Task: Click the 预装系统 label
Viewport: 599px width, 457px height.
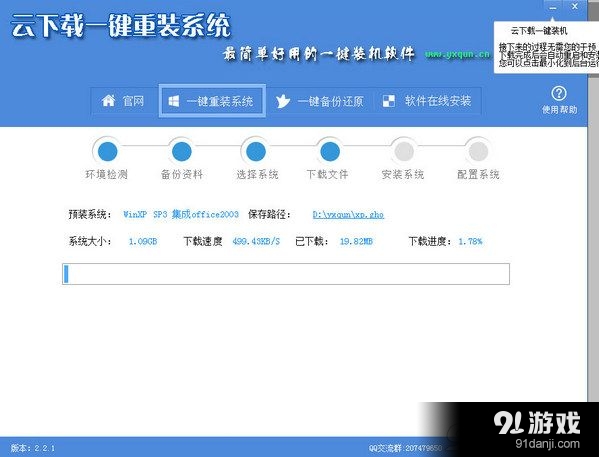Action: tap(90, 214)
